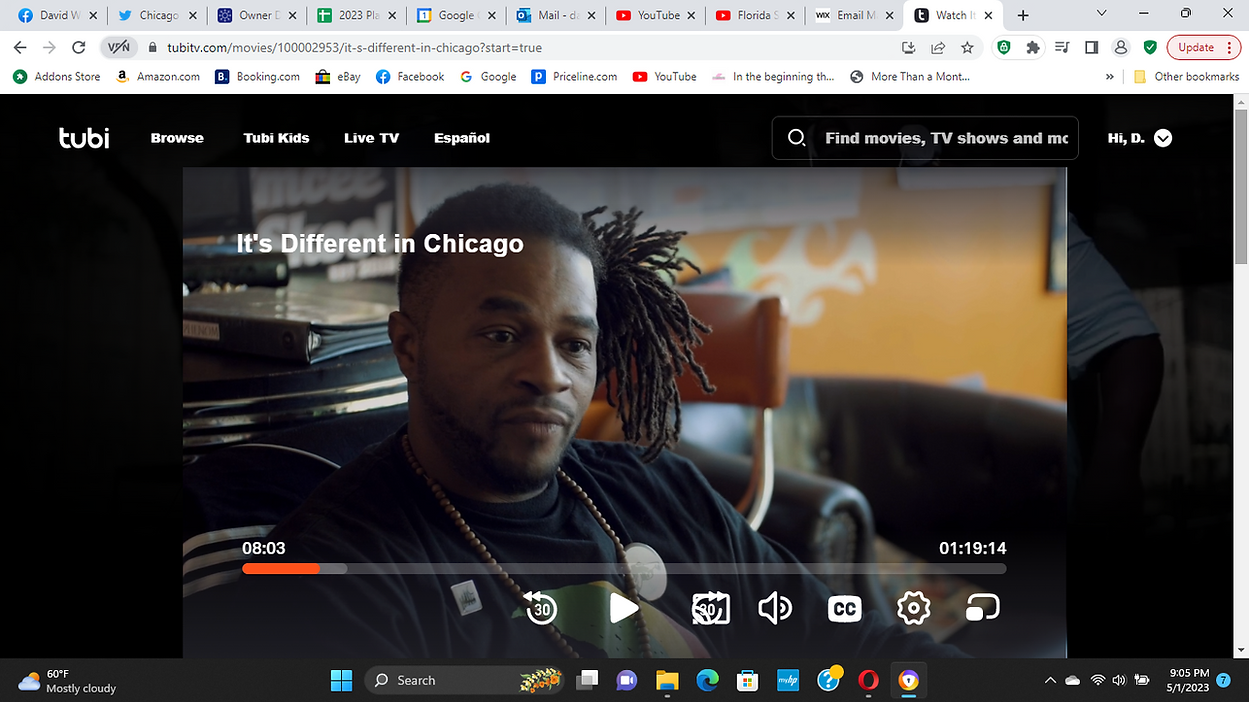Open the Booking.com bookmark
Viewport: 1249px width, 702px height.
pyautogui.click(x=257, y=76)
